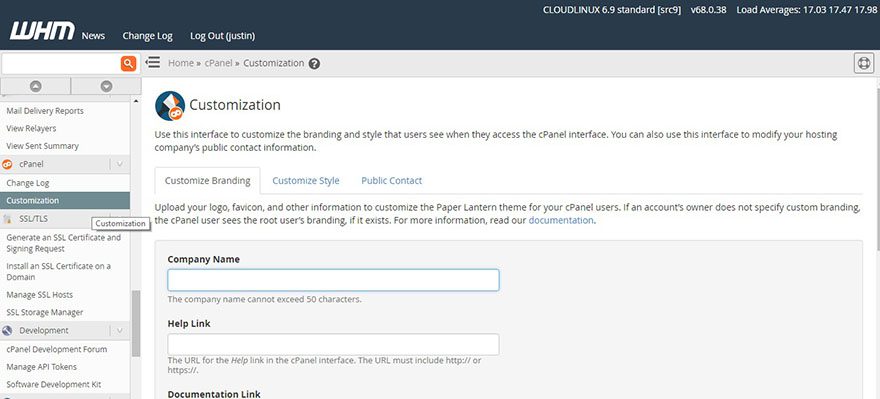Switch to the Customize Branding tab

coord(208,181)
